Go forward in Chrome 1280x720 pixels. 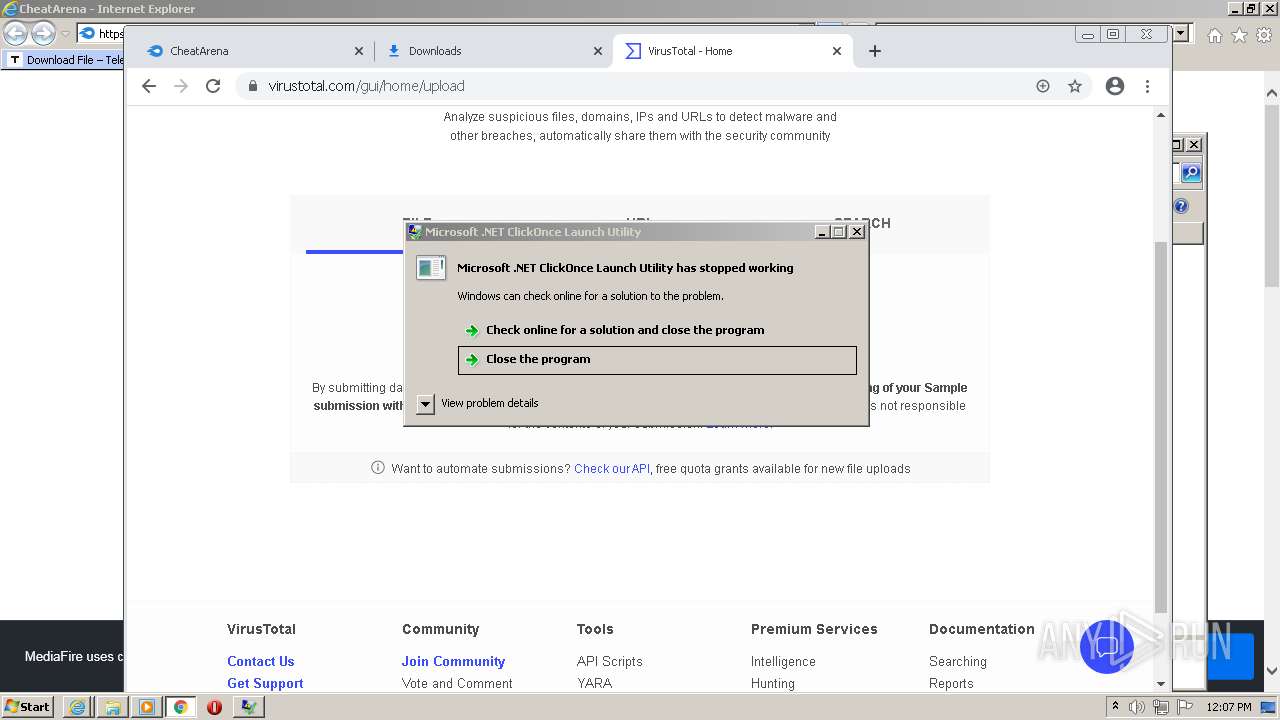[181, 86]
